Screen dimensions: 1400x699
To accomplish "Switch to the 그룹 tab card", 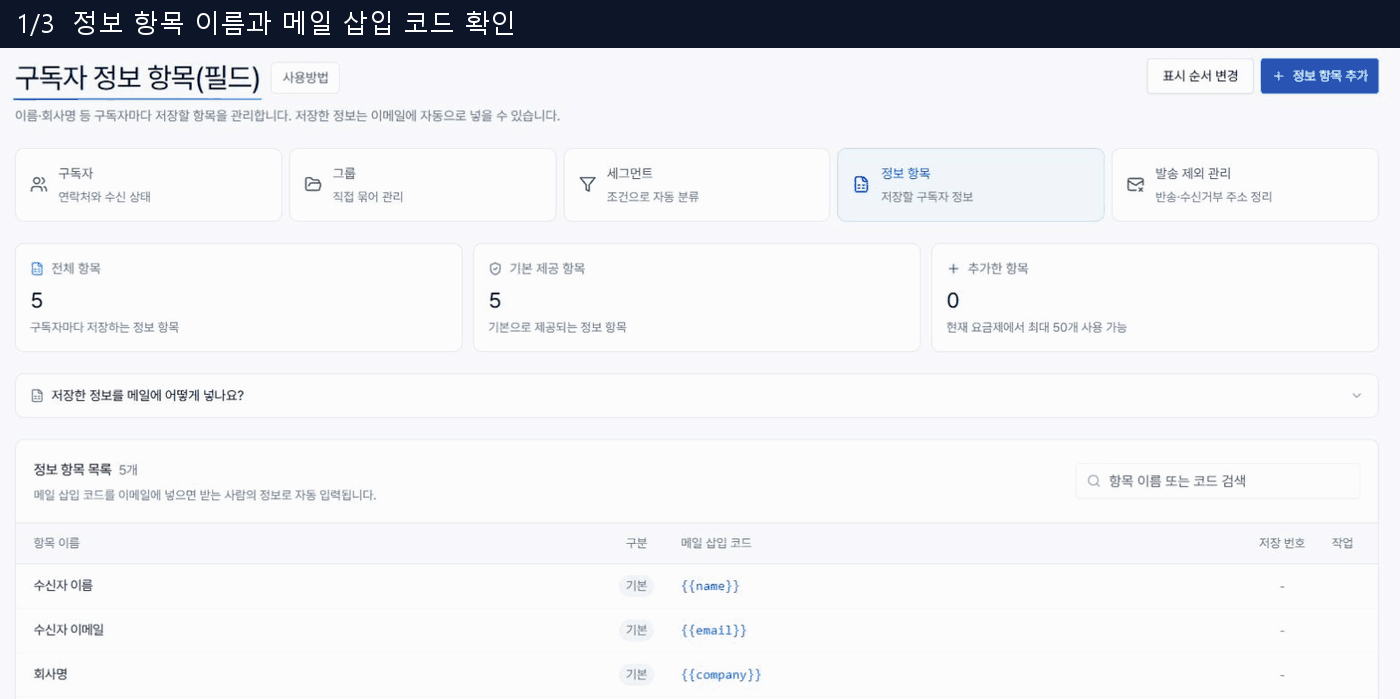I will coord(423,185).
